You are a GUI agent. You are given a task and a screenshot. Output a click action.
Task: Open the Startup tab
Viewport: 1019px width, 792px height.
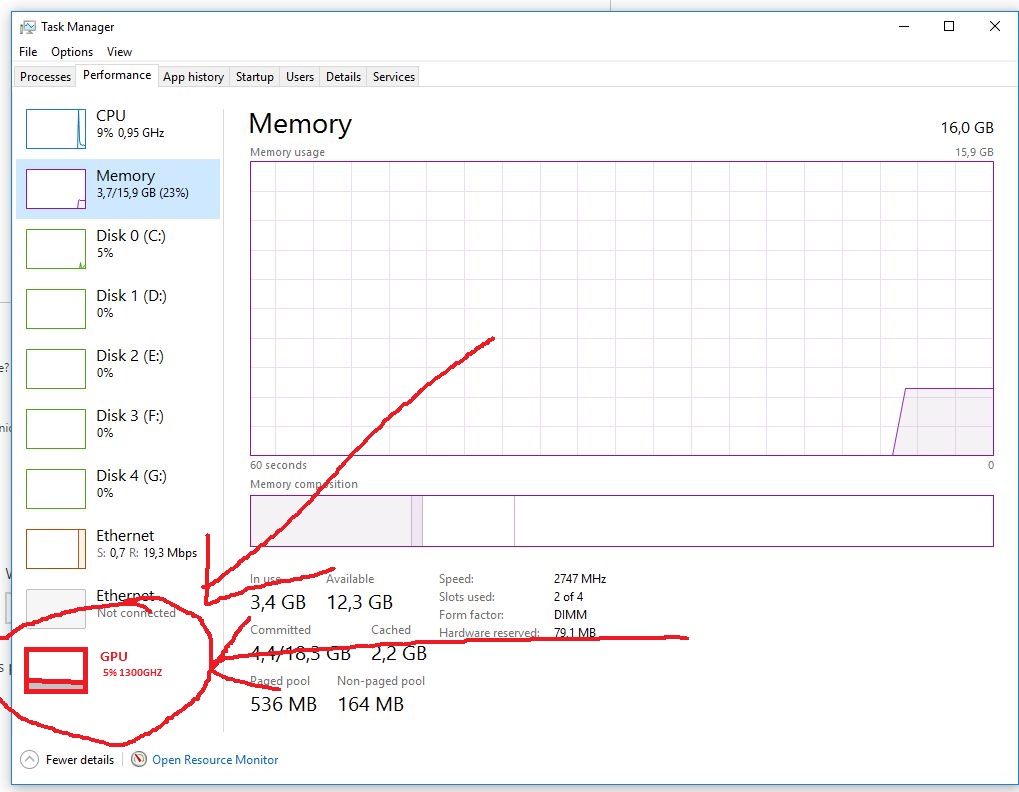[x=254, y=75]
